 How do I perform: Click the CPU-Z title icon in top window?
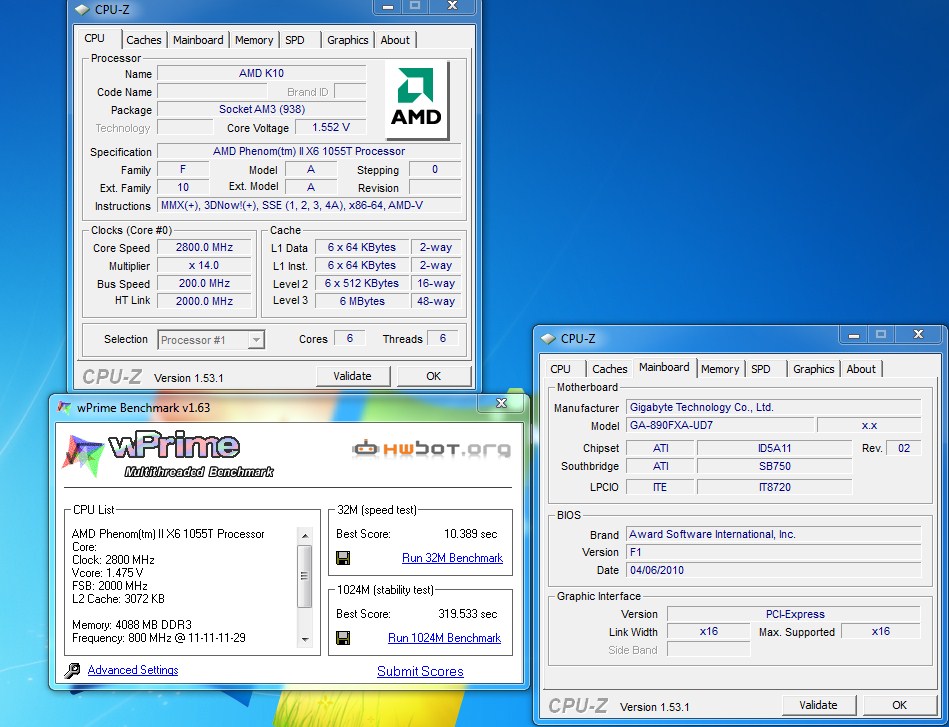point(82,10)
